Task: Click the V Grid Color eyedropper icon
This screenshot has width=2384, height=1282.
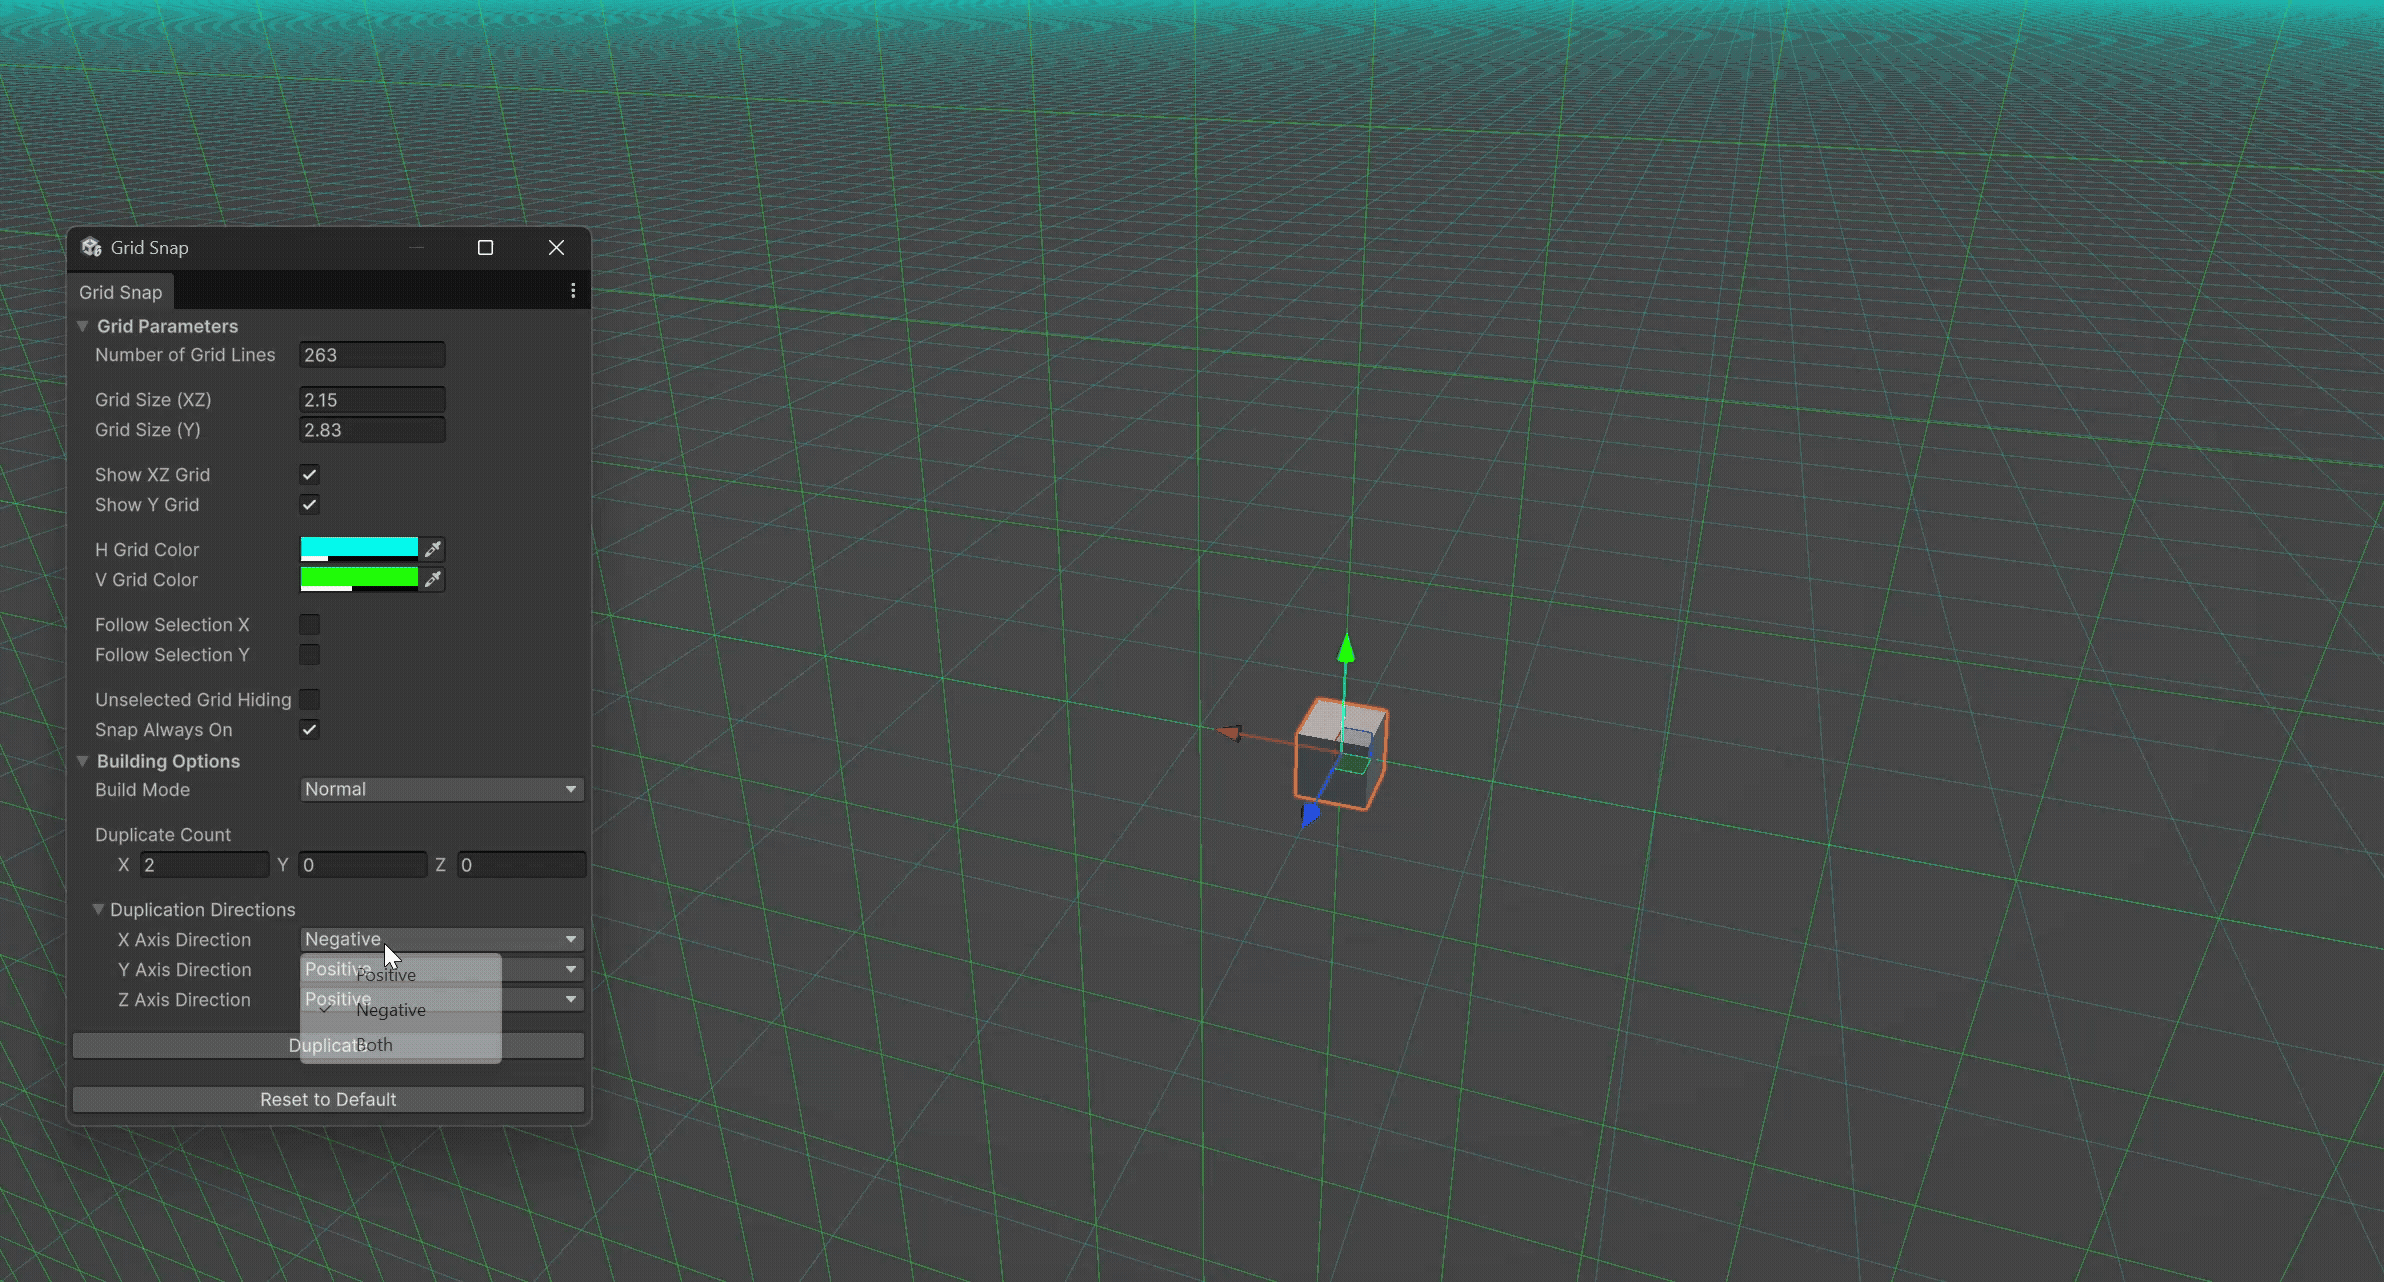Action: point(433,579)
